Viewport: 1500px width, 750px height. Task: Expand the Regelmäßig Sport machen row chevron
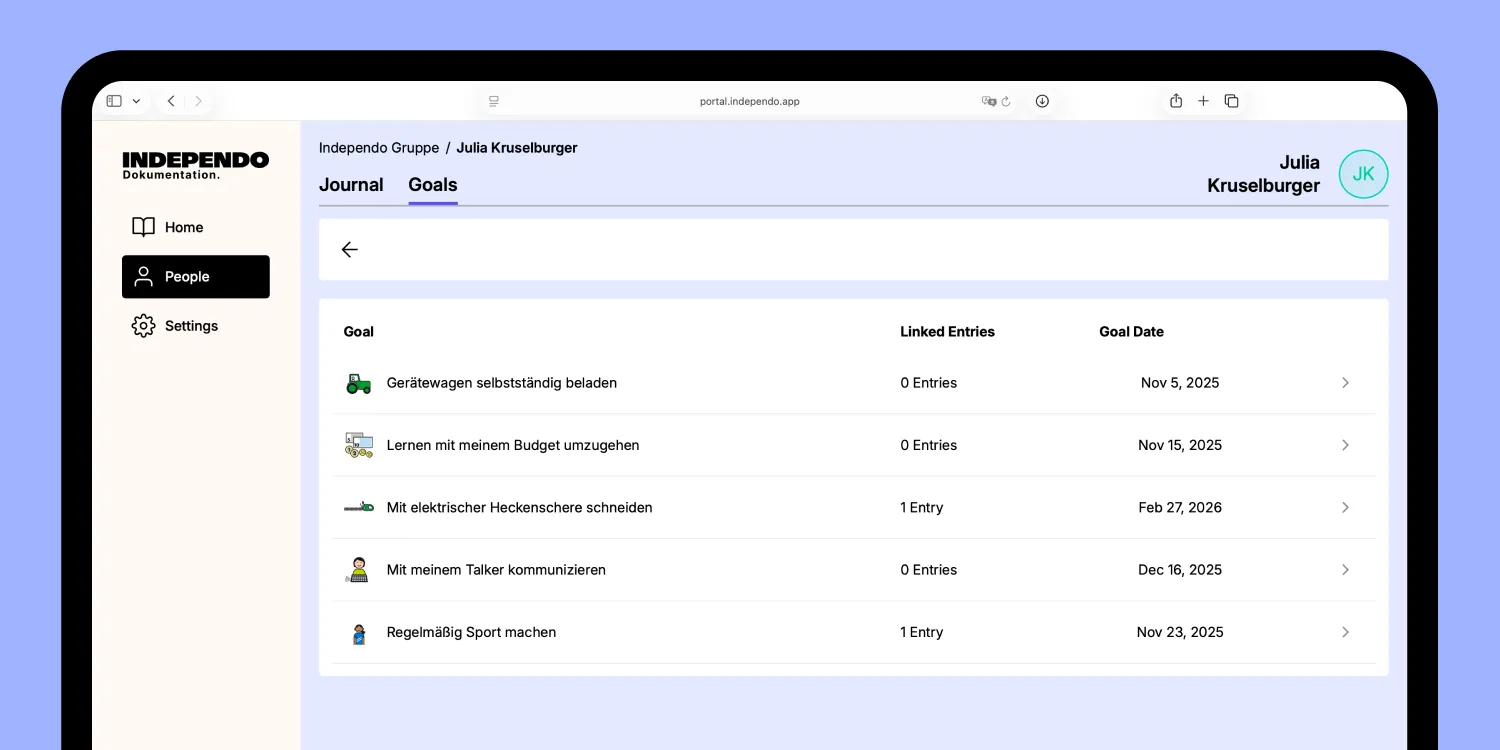tap(1345, 632)
